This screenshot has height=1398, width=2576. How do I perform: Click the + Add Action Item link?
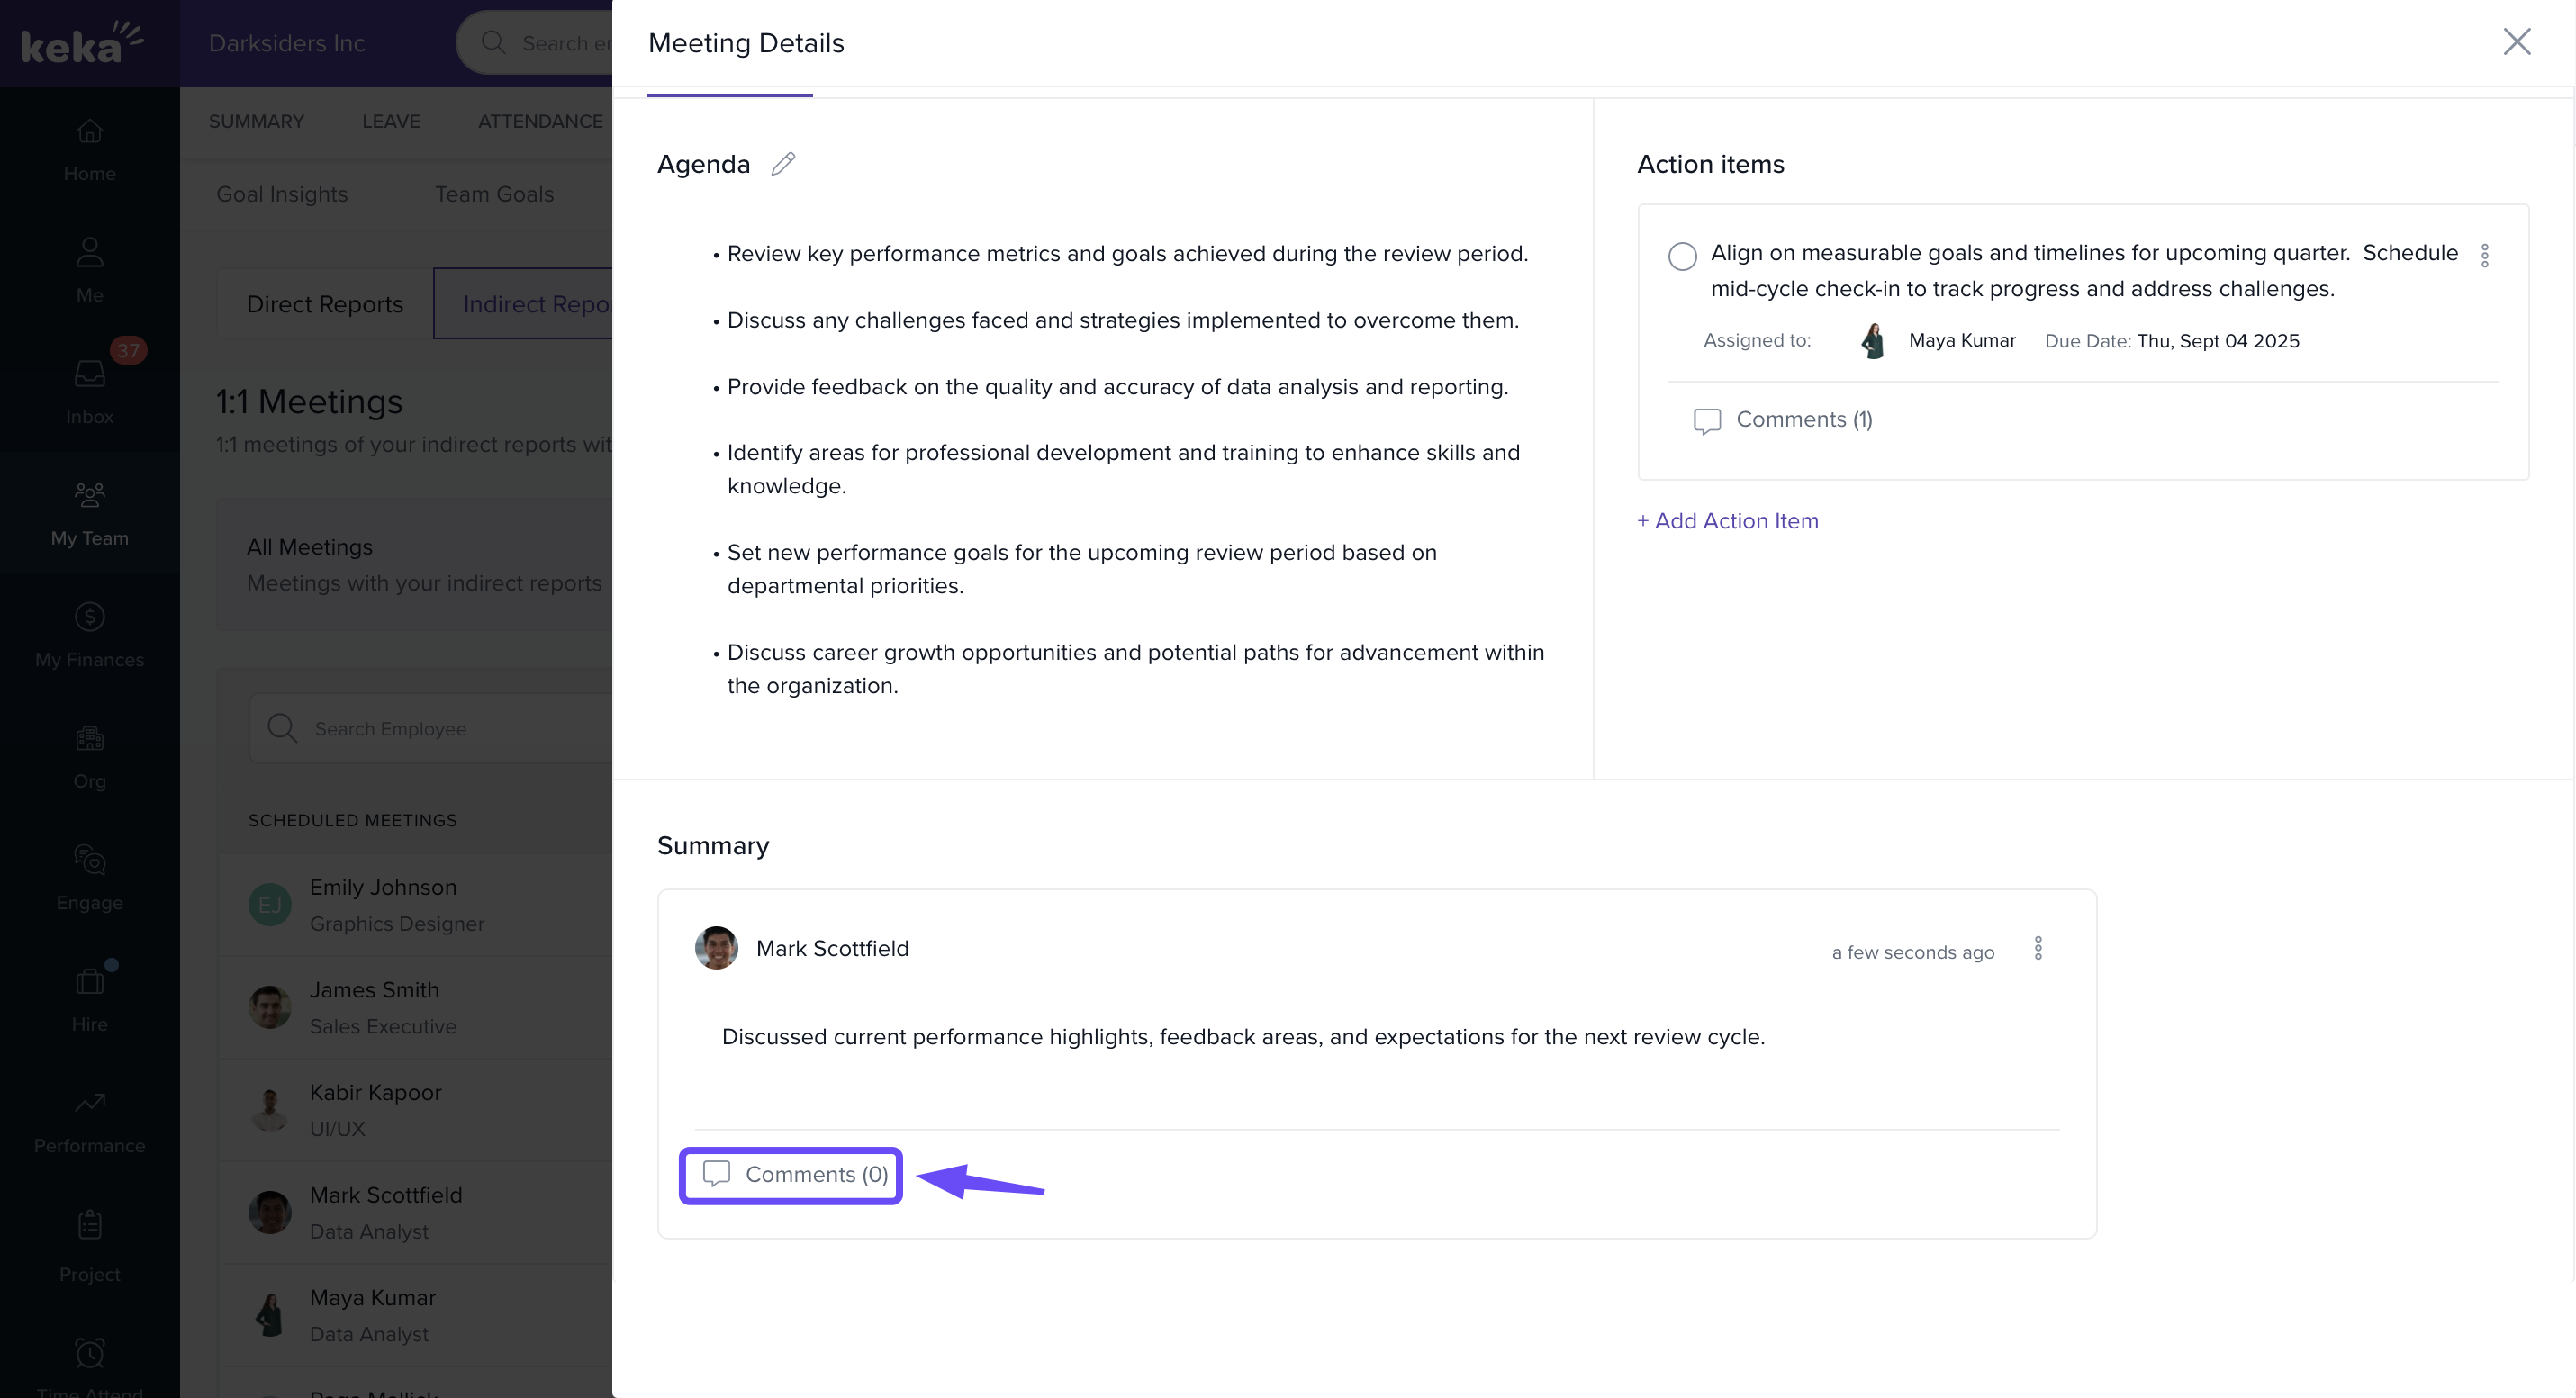coord(1727,521)
